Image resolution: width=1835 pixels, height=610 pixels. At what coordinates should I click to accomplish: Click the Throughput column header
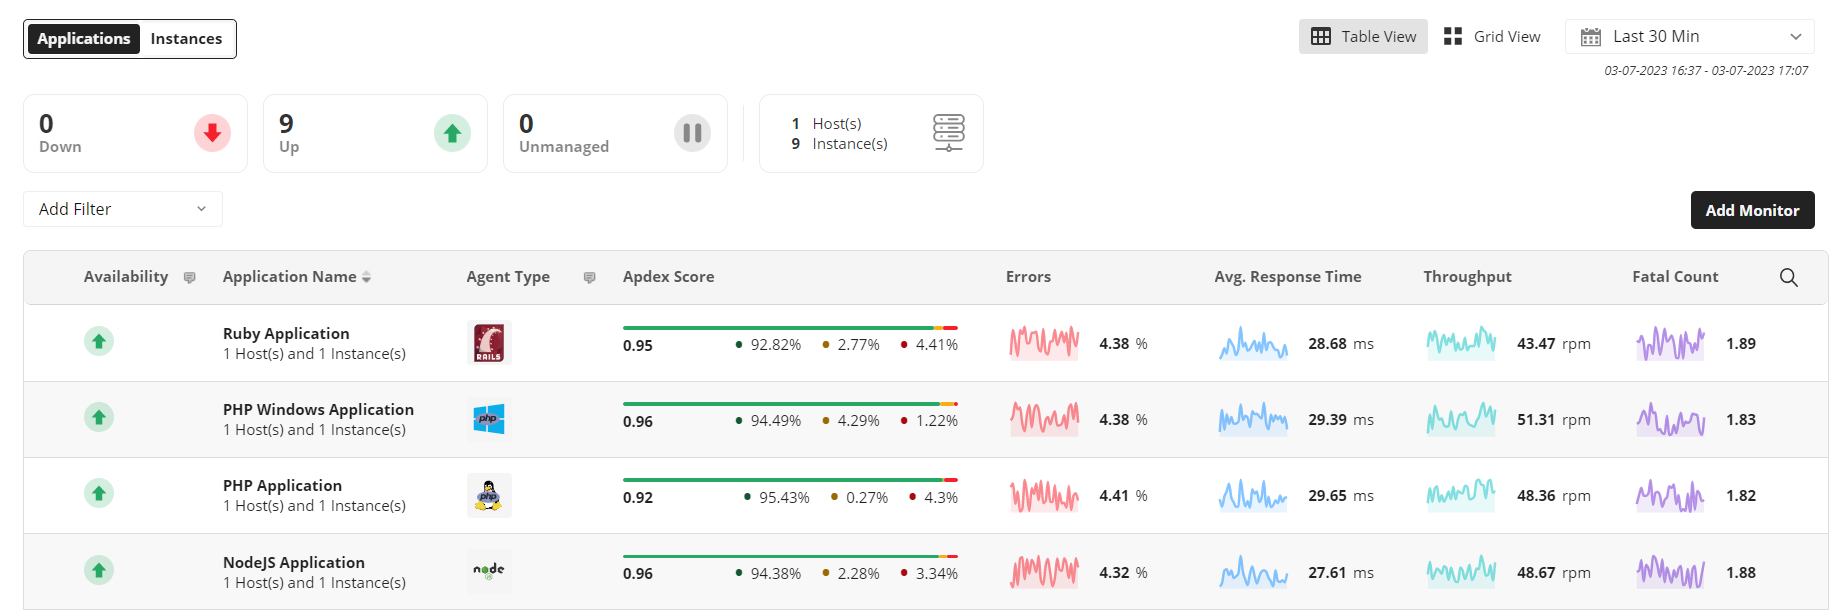tap(1467, 277)
